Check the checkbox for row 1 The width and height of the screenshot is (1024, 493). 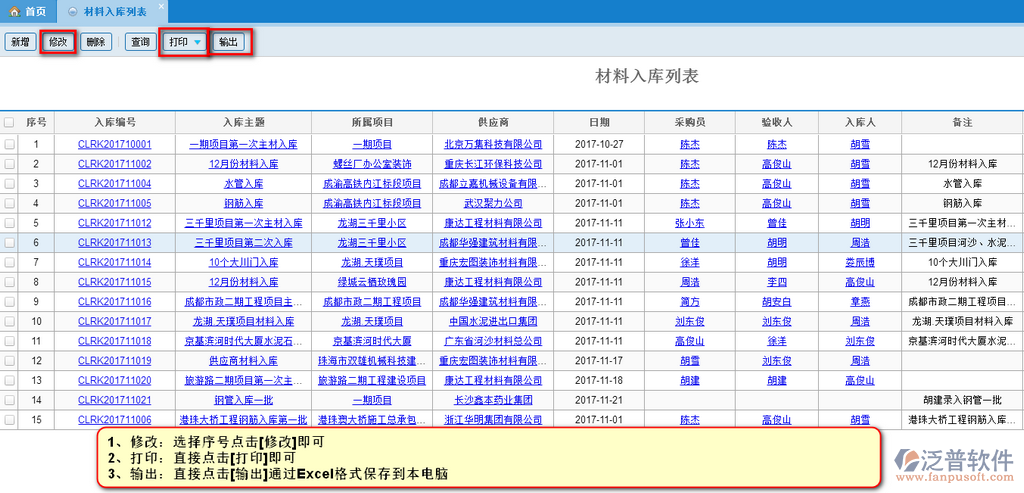coord(9,144)
